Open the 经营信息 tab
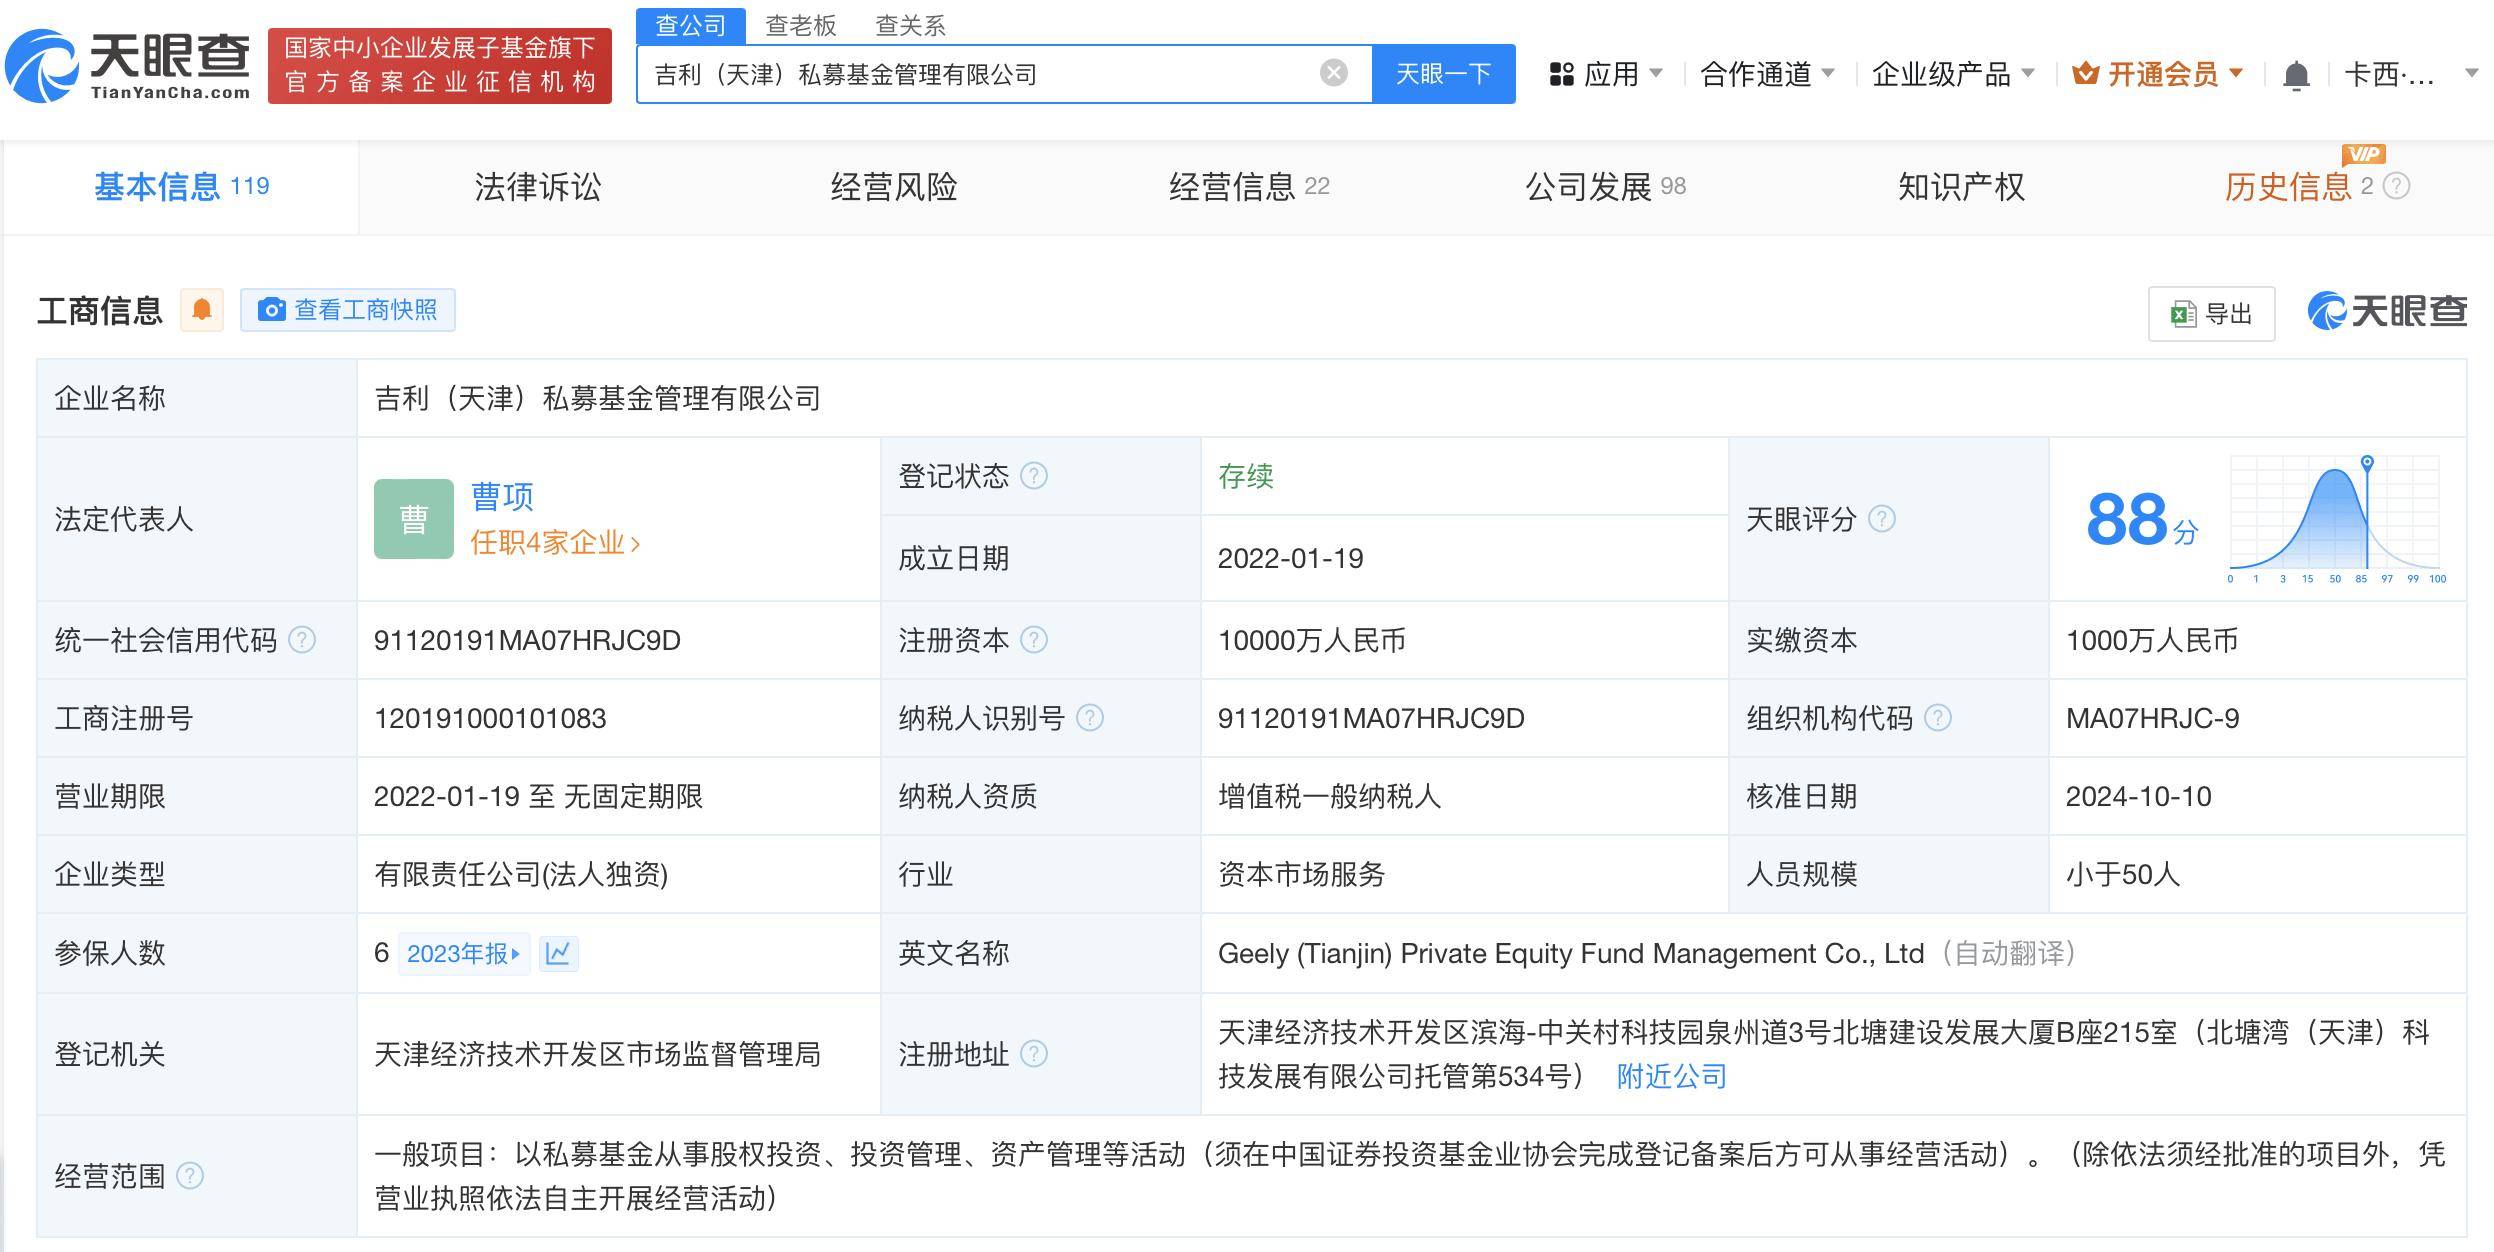The image size is (2494, 1252). pos(1250,187)
